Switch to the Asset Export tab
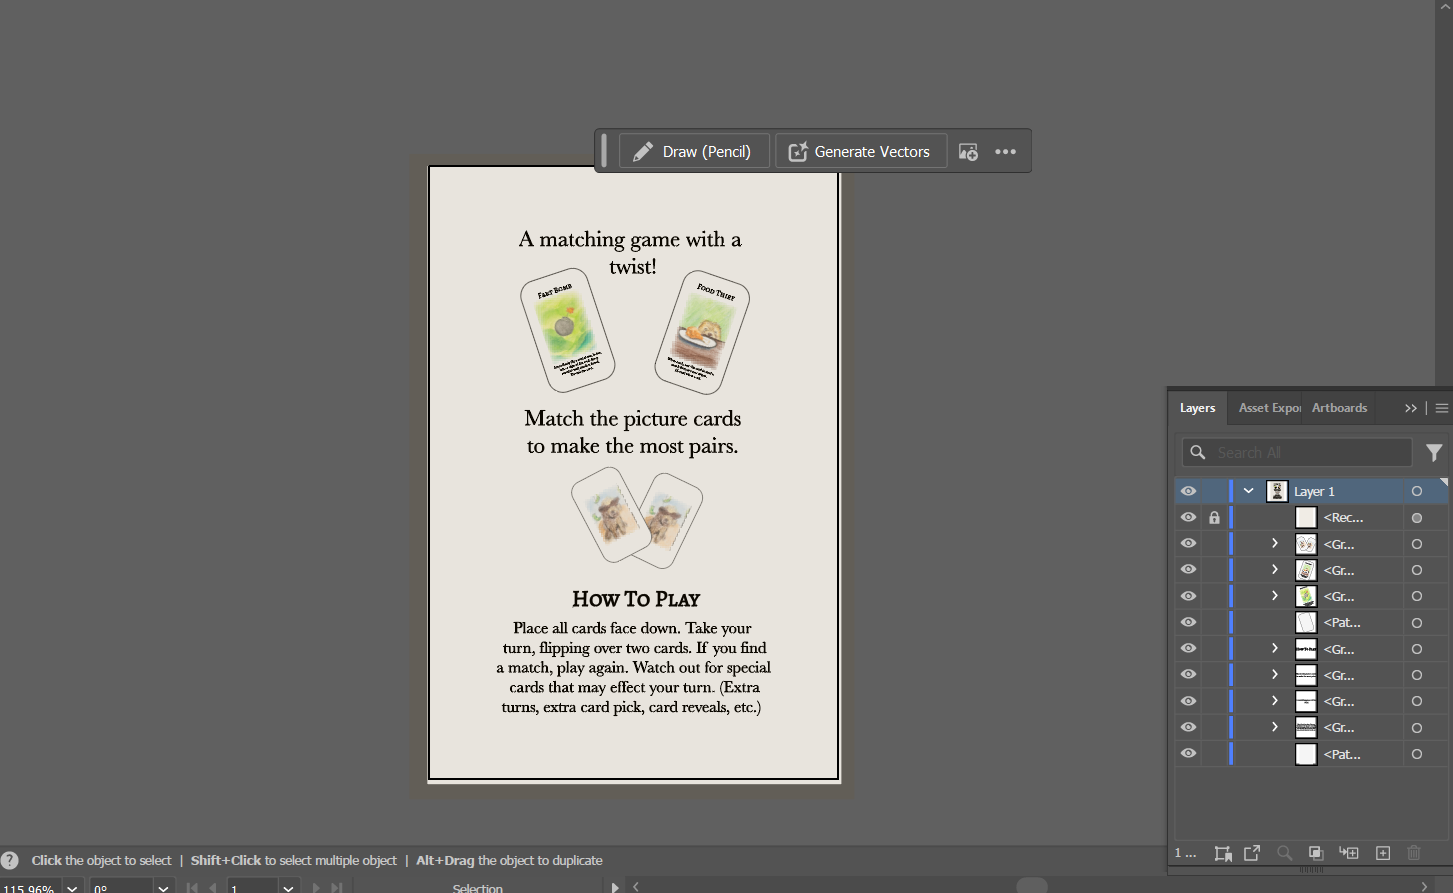1453x893 pixels. 1269,408
